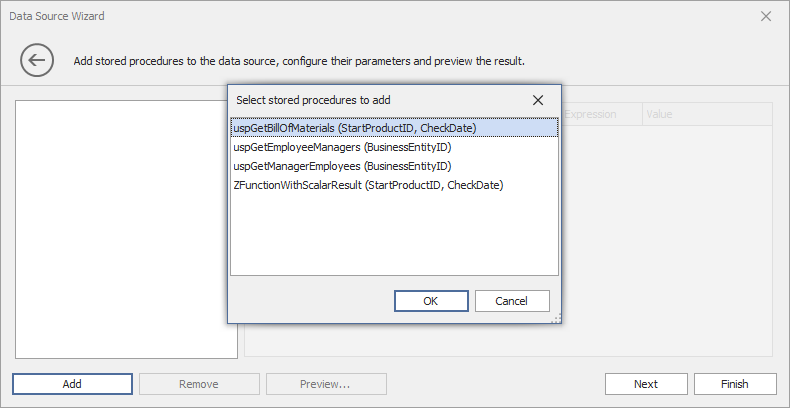Viewport: 790px width, 408px height.
Task: Pick uspGetManagerEmployees procedure entry
Action: [394, 166]
